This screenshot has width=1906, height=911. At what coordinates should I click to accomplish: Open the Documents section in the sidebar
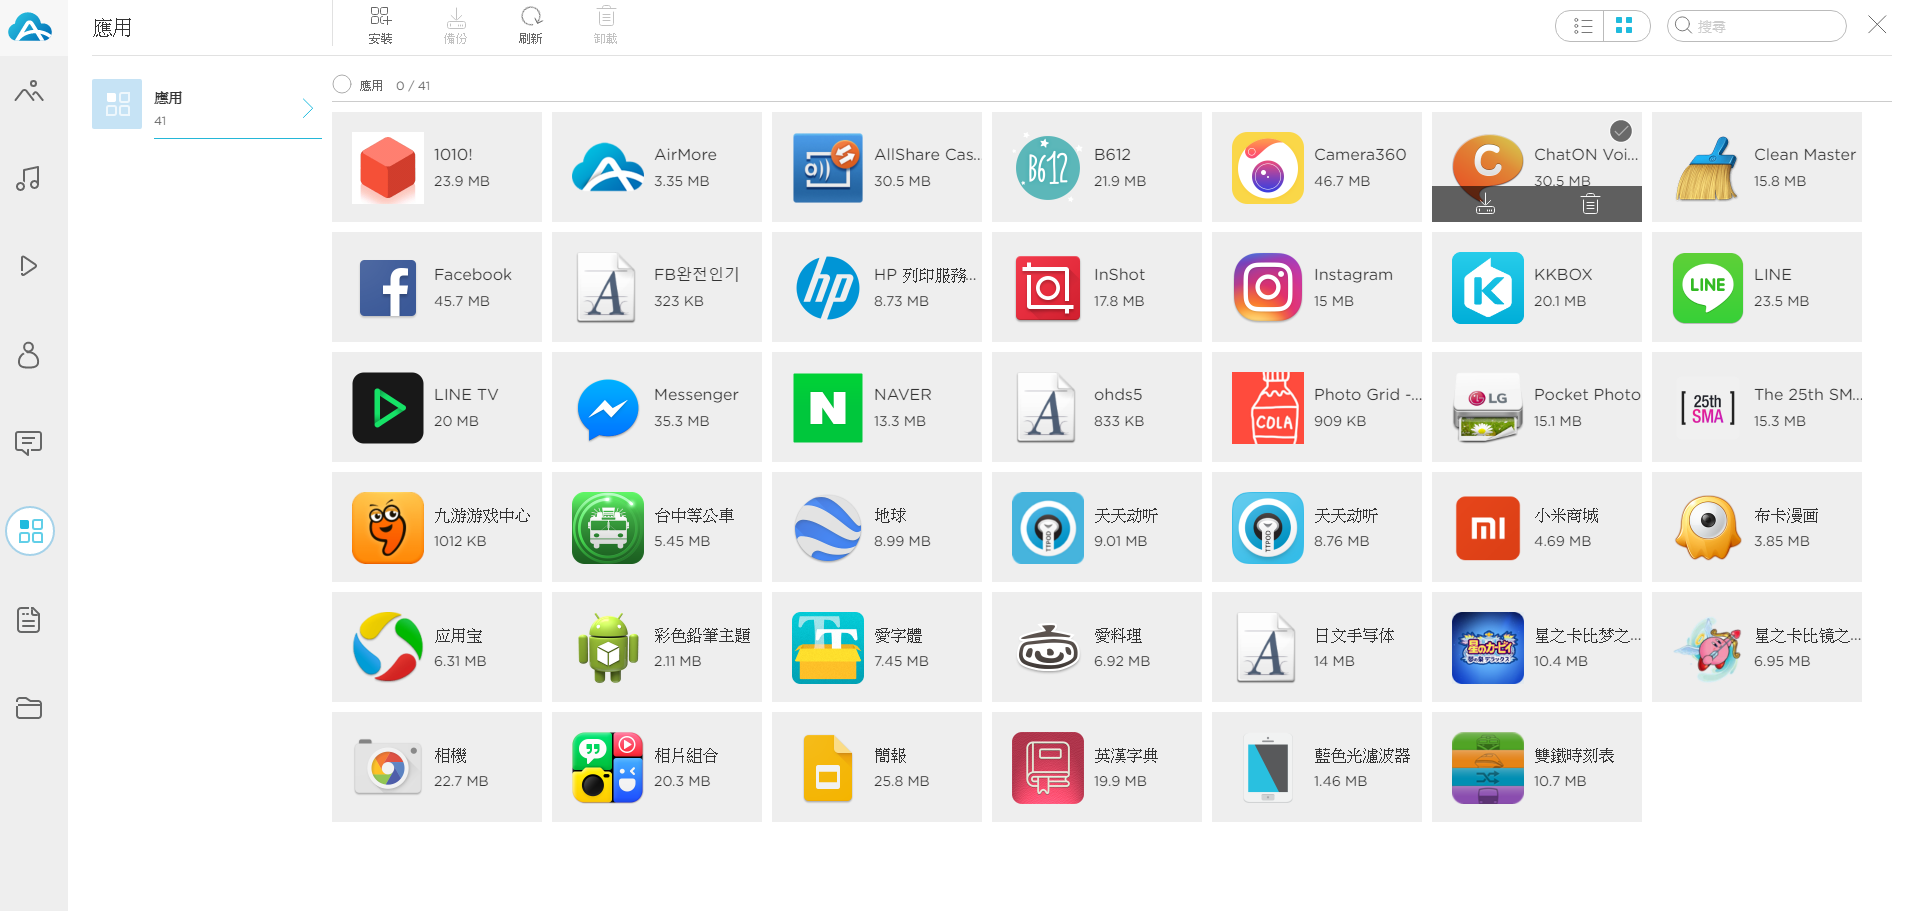pyautogui.click(x=29, y=620)
